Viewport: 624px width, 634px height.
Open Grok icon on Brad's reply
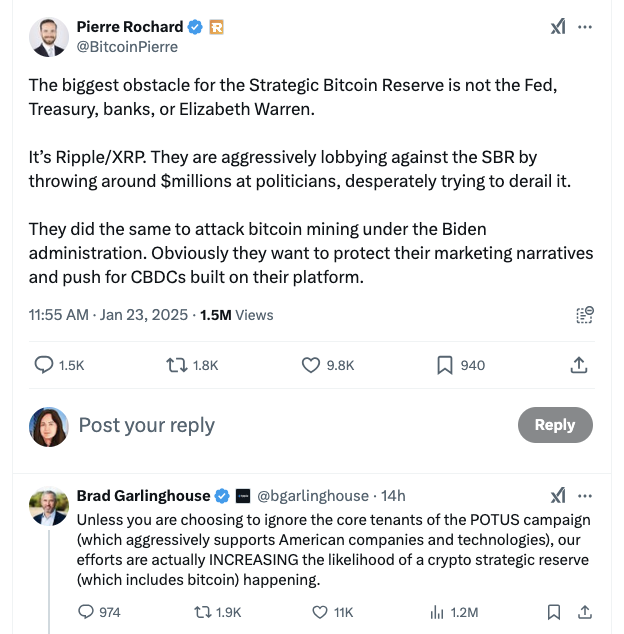pyautogui.click(x=558, y=496)
